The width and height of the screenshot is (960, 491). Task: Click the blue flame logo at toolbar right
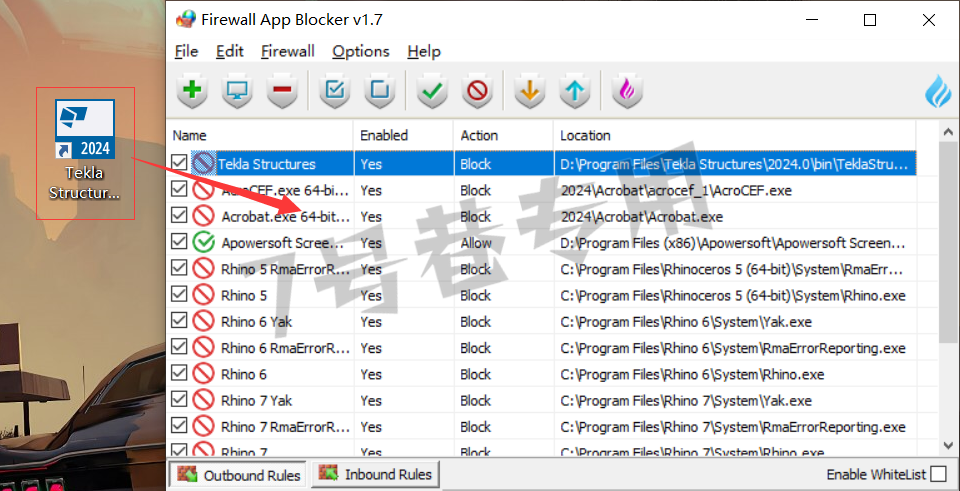(x=939, y=91)
